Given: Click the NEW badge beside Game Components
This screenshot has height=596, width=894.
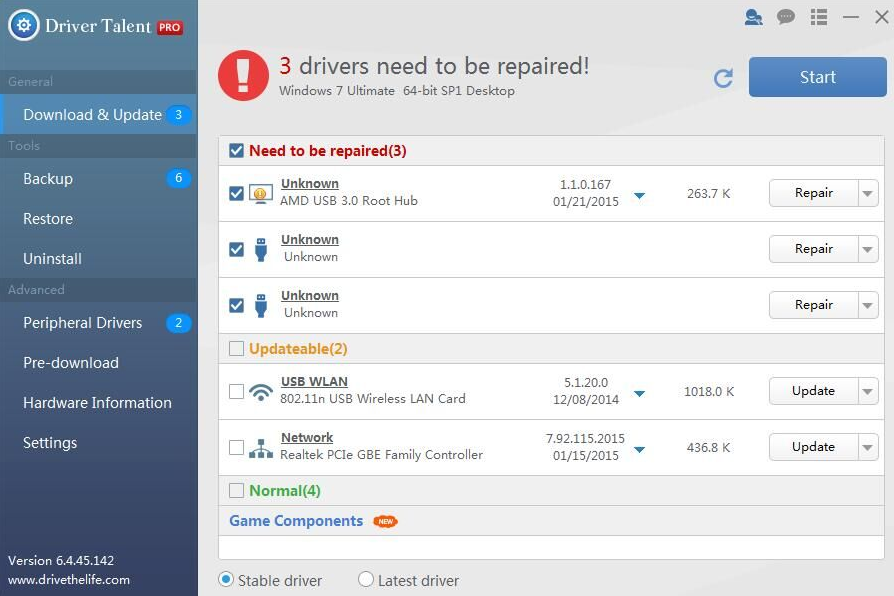Looking at the screenshot, I should pyautogui.click(x=385, y=521).
